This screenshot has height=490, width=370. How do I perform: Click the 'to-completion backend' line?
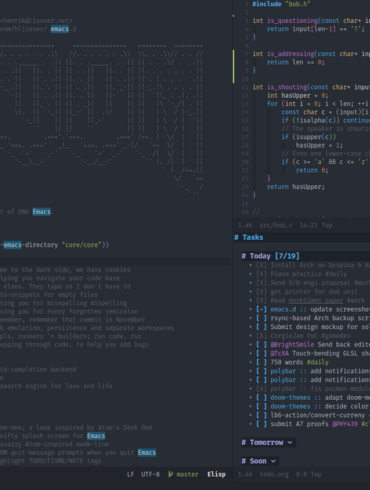pos(38,369)
